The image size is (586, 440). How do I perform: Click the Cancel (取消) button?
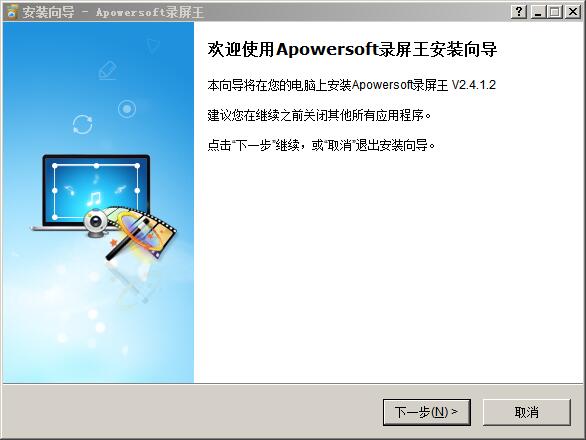pyautogui.click(x=527, y=412)
